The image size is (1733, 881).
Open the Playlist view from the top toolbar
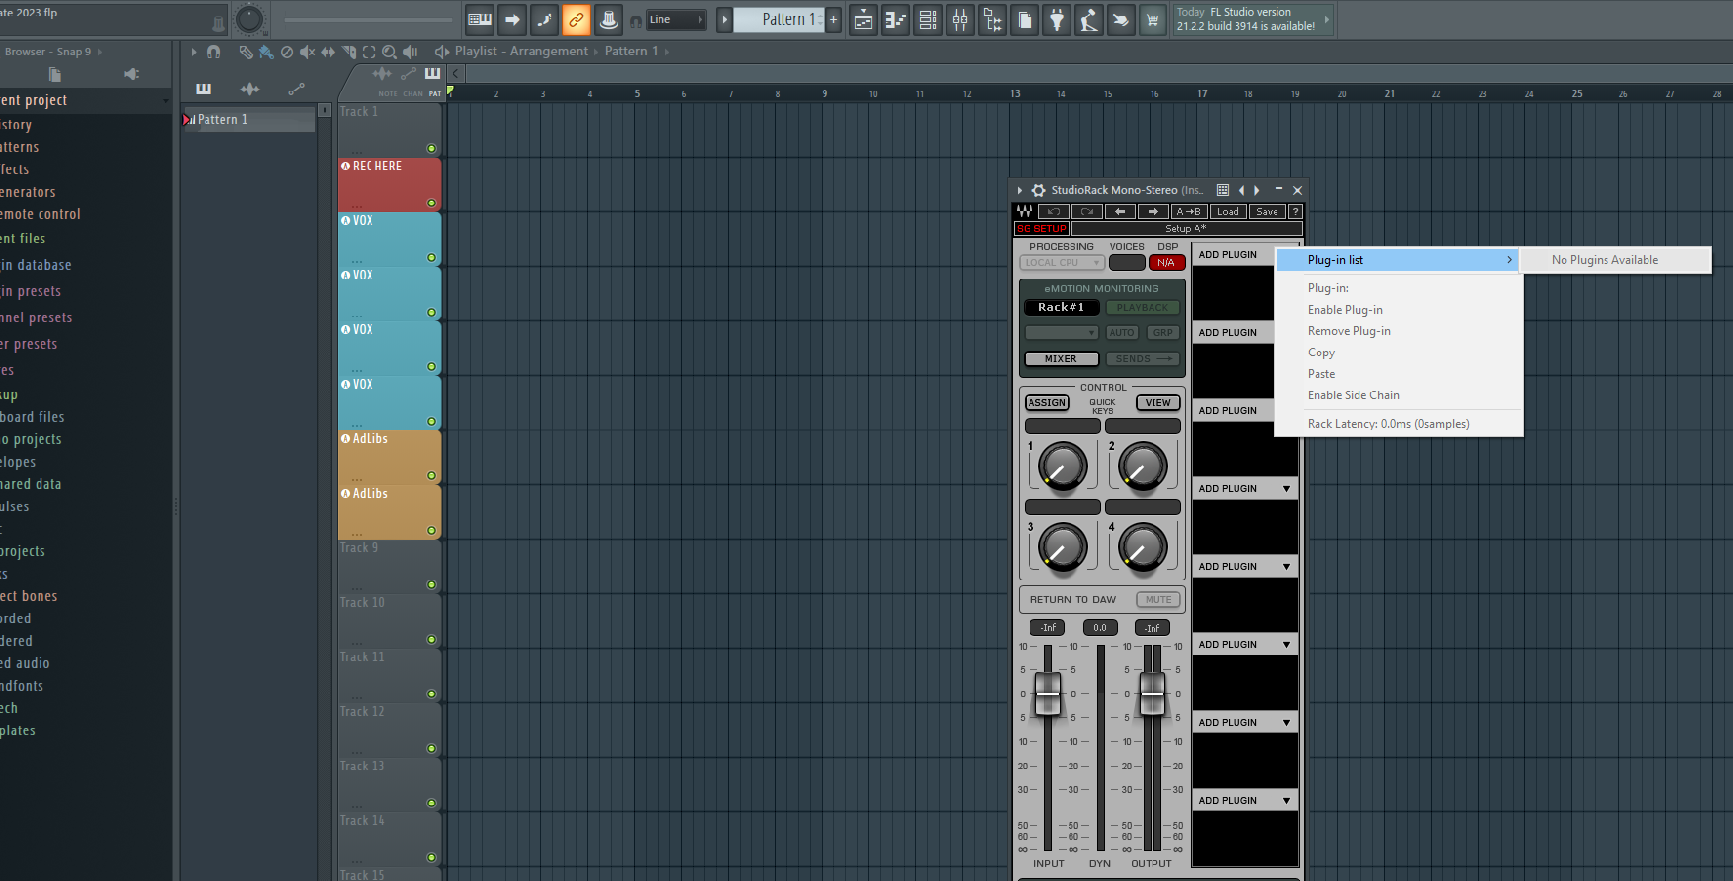point(864,19)
